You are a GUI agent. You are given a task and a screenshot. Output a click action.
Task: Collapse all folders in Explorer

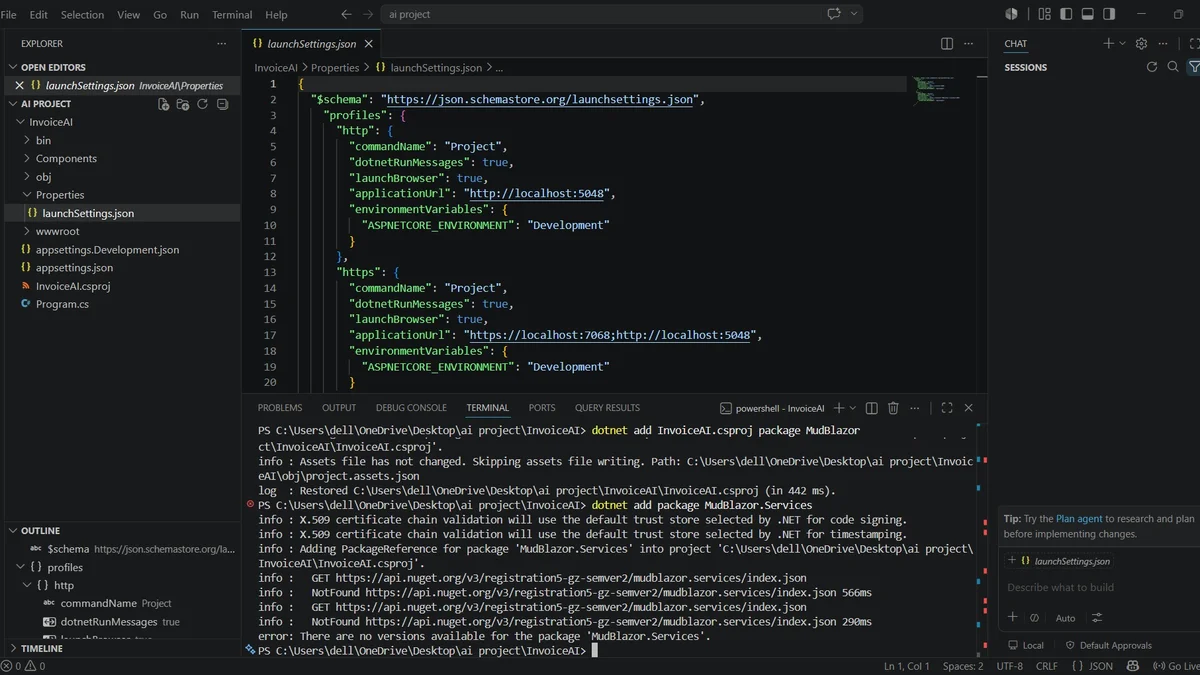pos(222,104)
